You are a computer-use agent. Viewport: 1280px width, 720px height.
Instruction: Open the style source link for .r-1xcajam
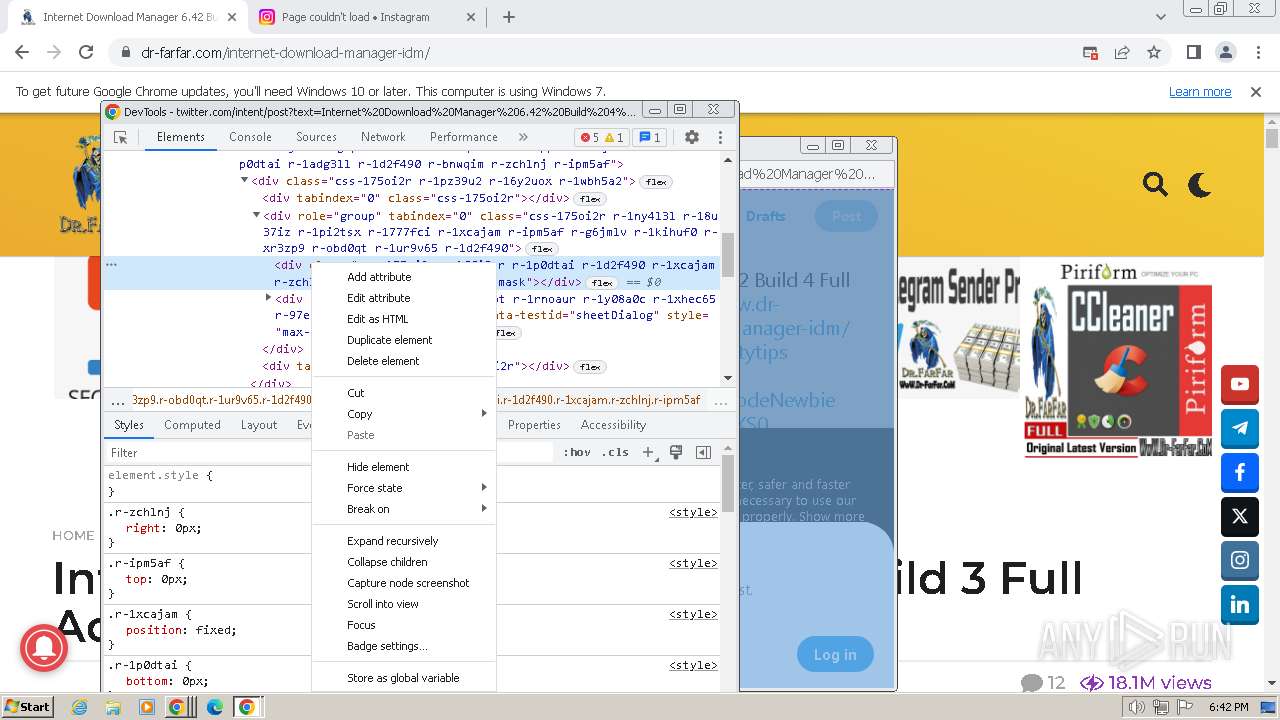click(x=693, y=614)
